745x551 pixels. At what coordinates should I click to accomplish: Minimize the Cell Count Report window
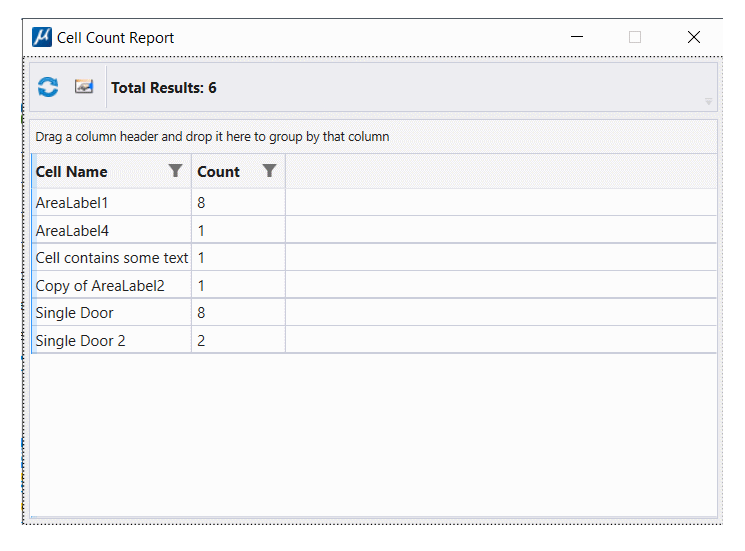(x=577, y=37)
